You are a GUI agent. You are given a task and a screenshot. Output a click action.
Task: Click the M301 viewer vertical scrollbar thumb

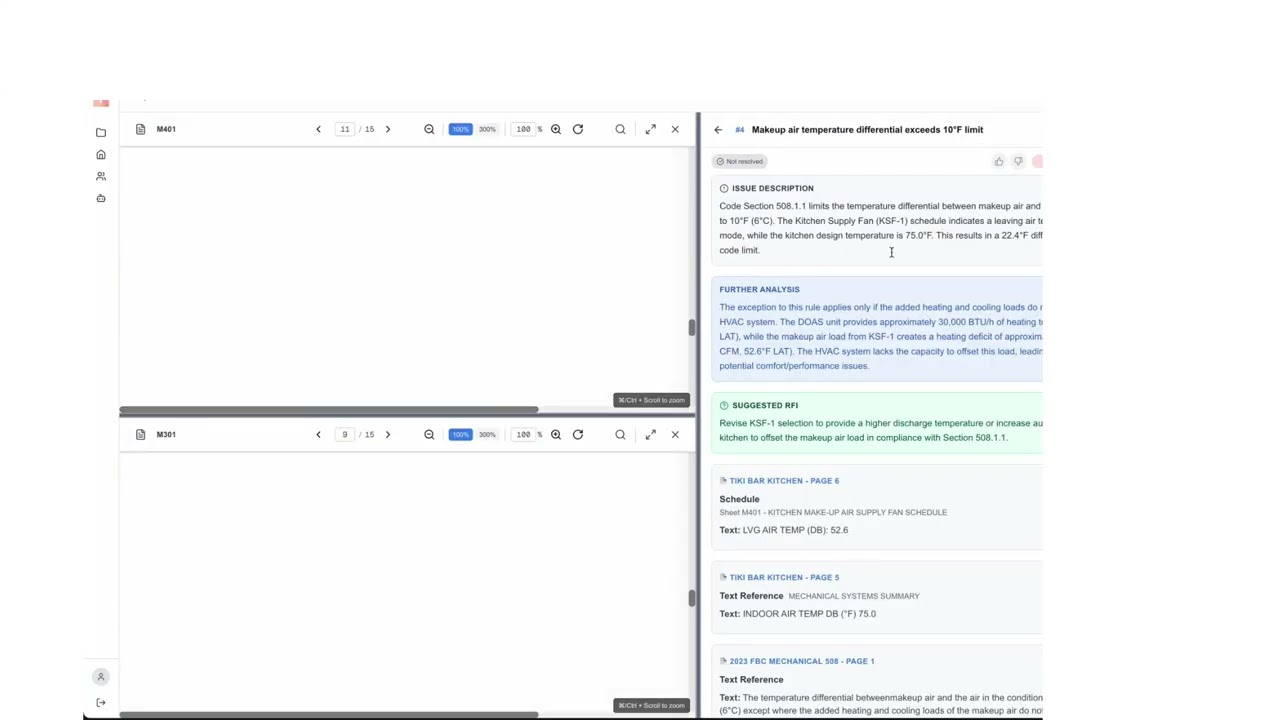691,598
